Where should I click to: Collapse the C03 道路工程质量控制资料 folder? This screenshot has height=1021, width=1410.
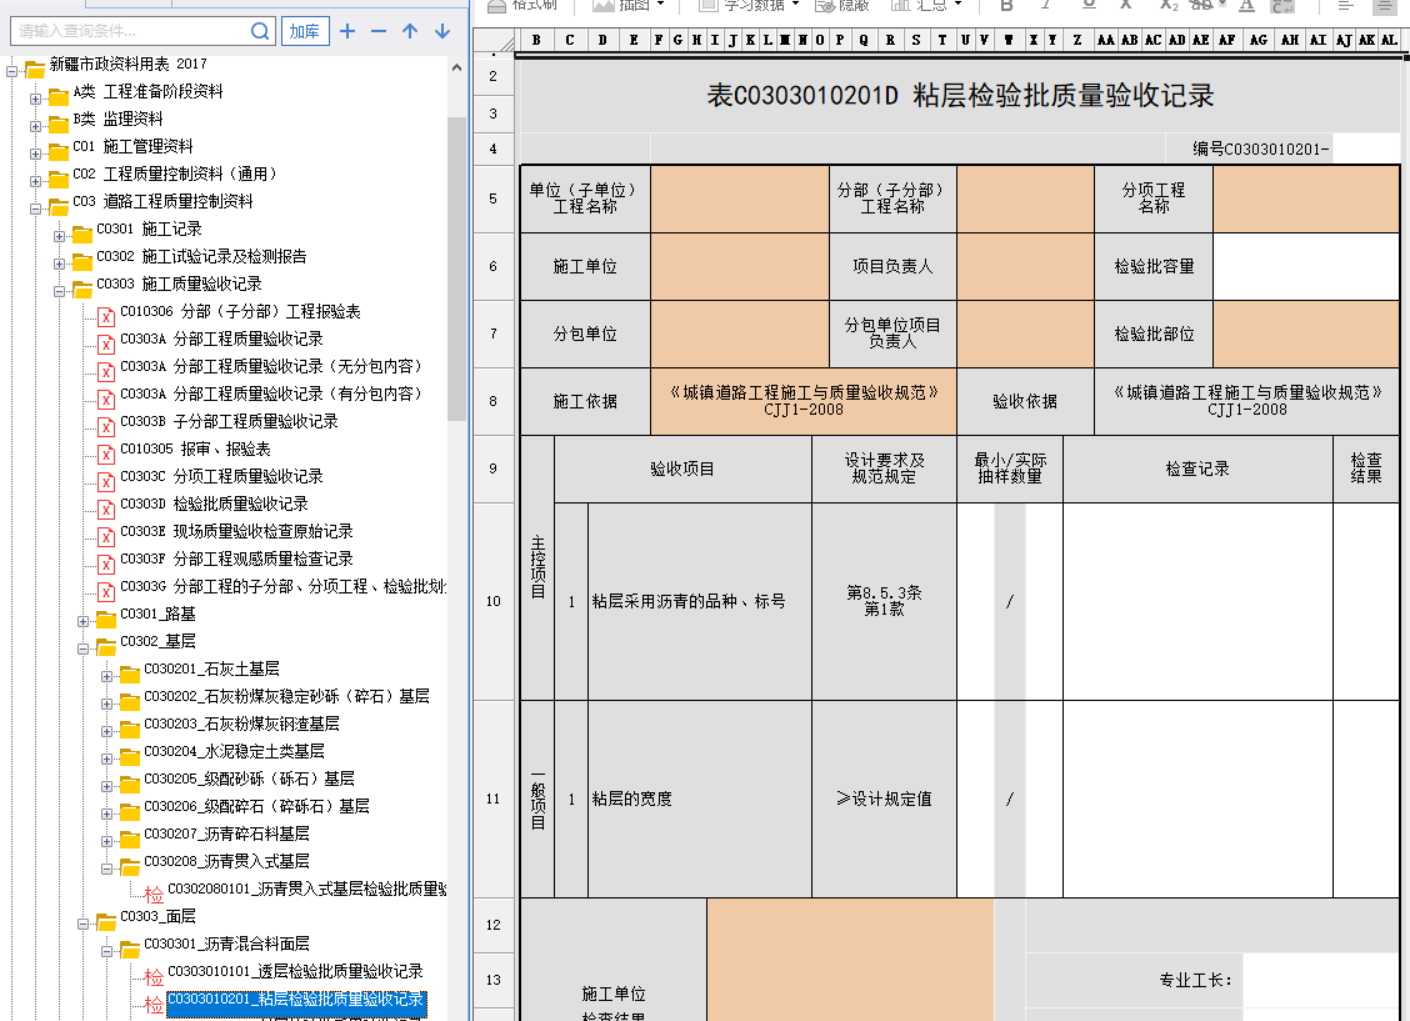pos(36,209)
